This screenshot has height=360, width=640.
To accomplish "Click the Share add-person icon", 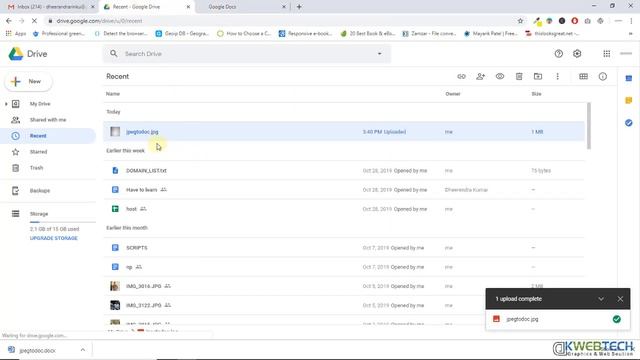I will (480, 76).
